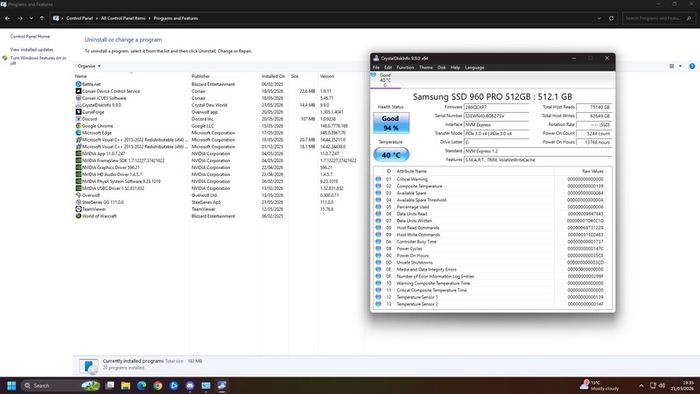Open the Disk menu in CrystalDiskInfo
This screenshot has width=700, height=394.
click(x=442, y=67)
